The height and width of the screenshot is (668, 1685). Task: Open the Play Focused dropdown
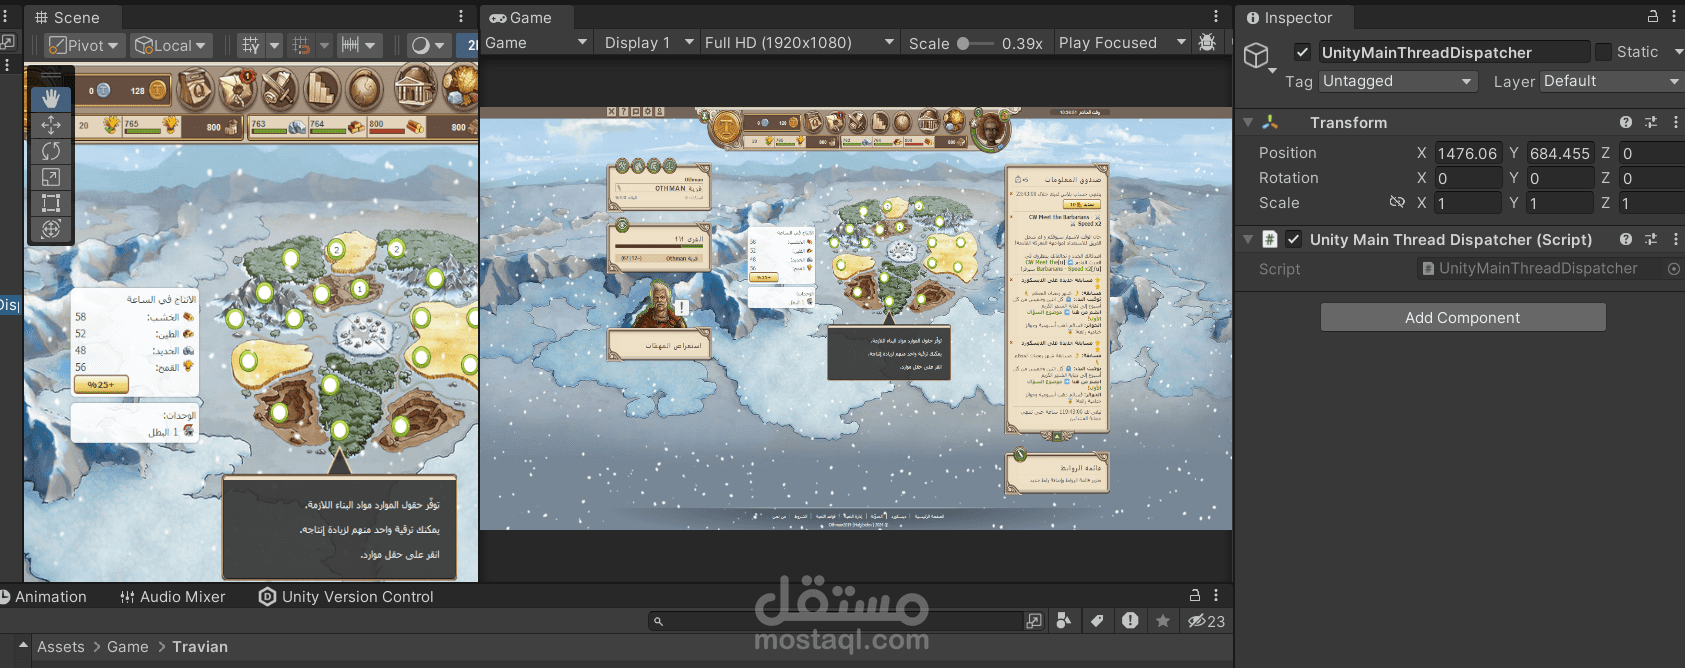click(x=1122, y=43)
